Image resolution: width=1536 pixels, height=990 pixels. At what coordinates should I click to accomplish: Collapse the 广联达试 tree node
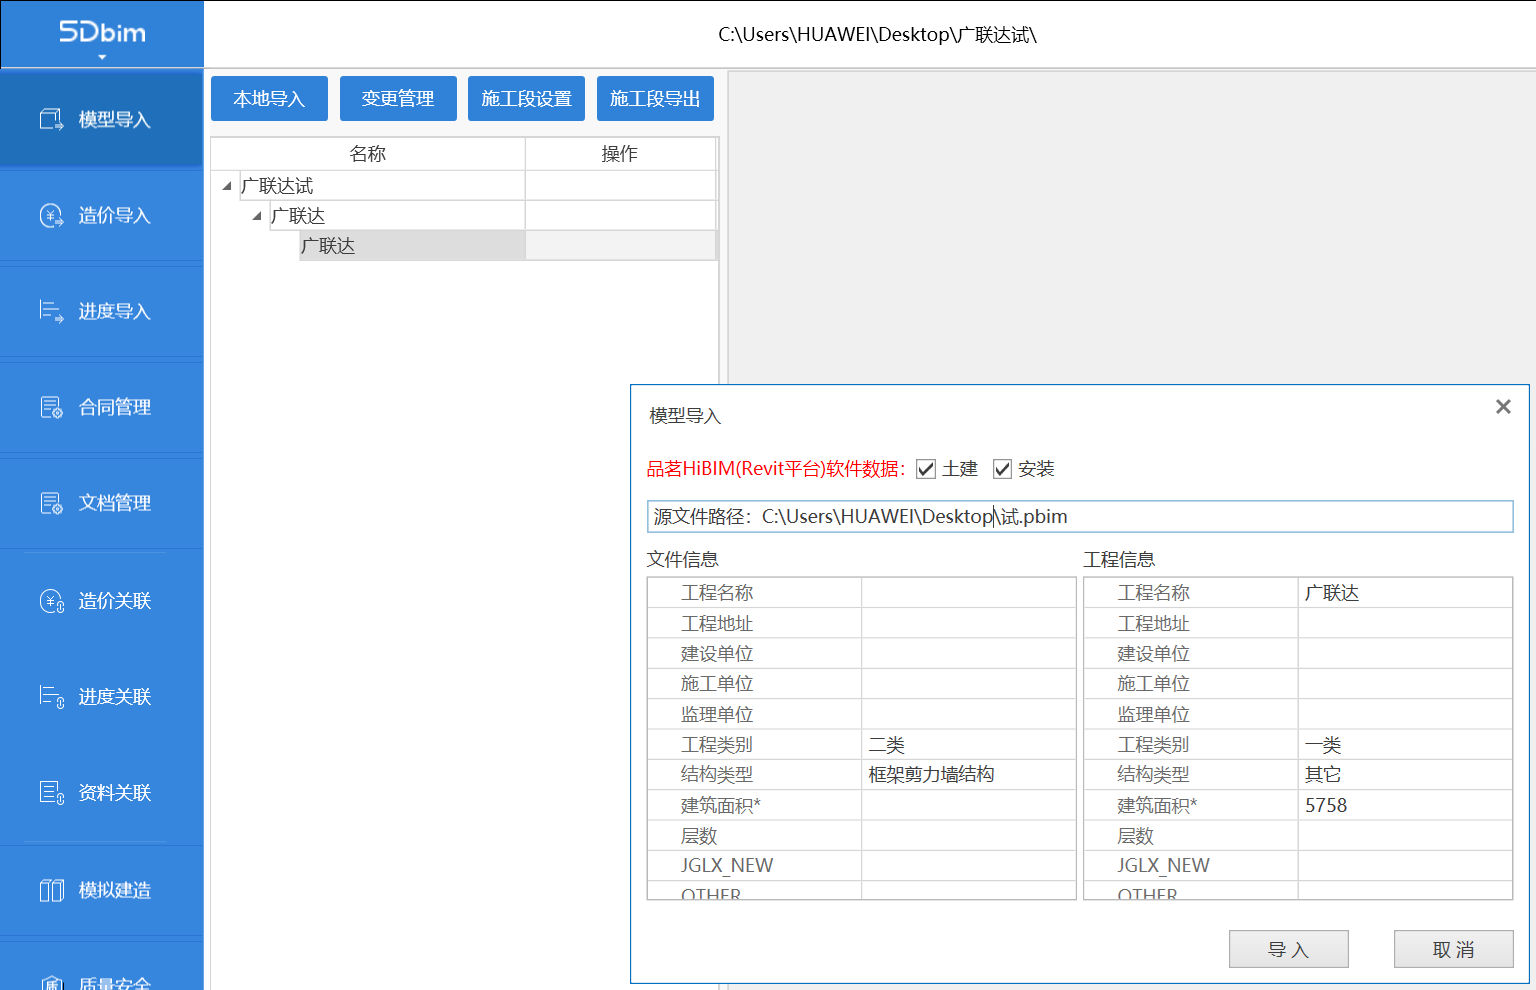(227, 186)
